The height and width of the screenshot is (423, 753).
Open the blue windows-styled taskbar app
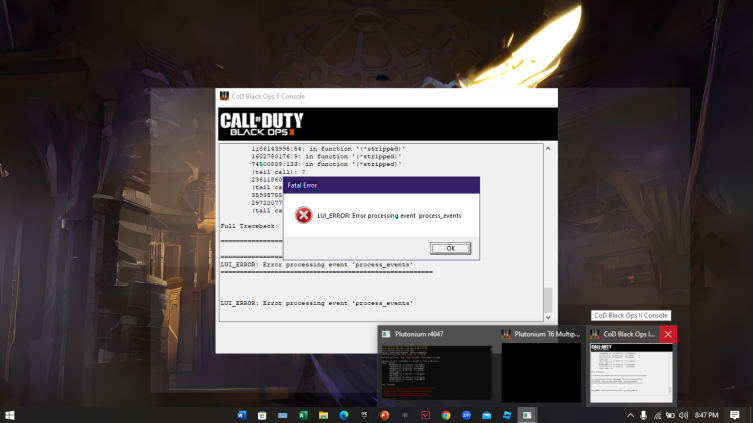(507, 415)
